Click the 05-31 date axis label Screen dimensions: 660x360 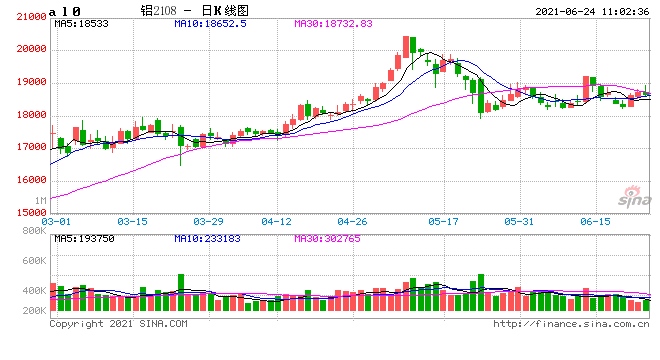click(519, 221)
